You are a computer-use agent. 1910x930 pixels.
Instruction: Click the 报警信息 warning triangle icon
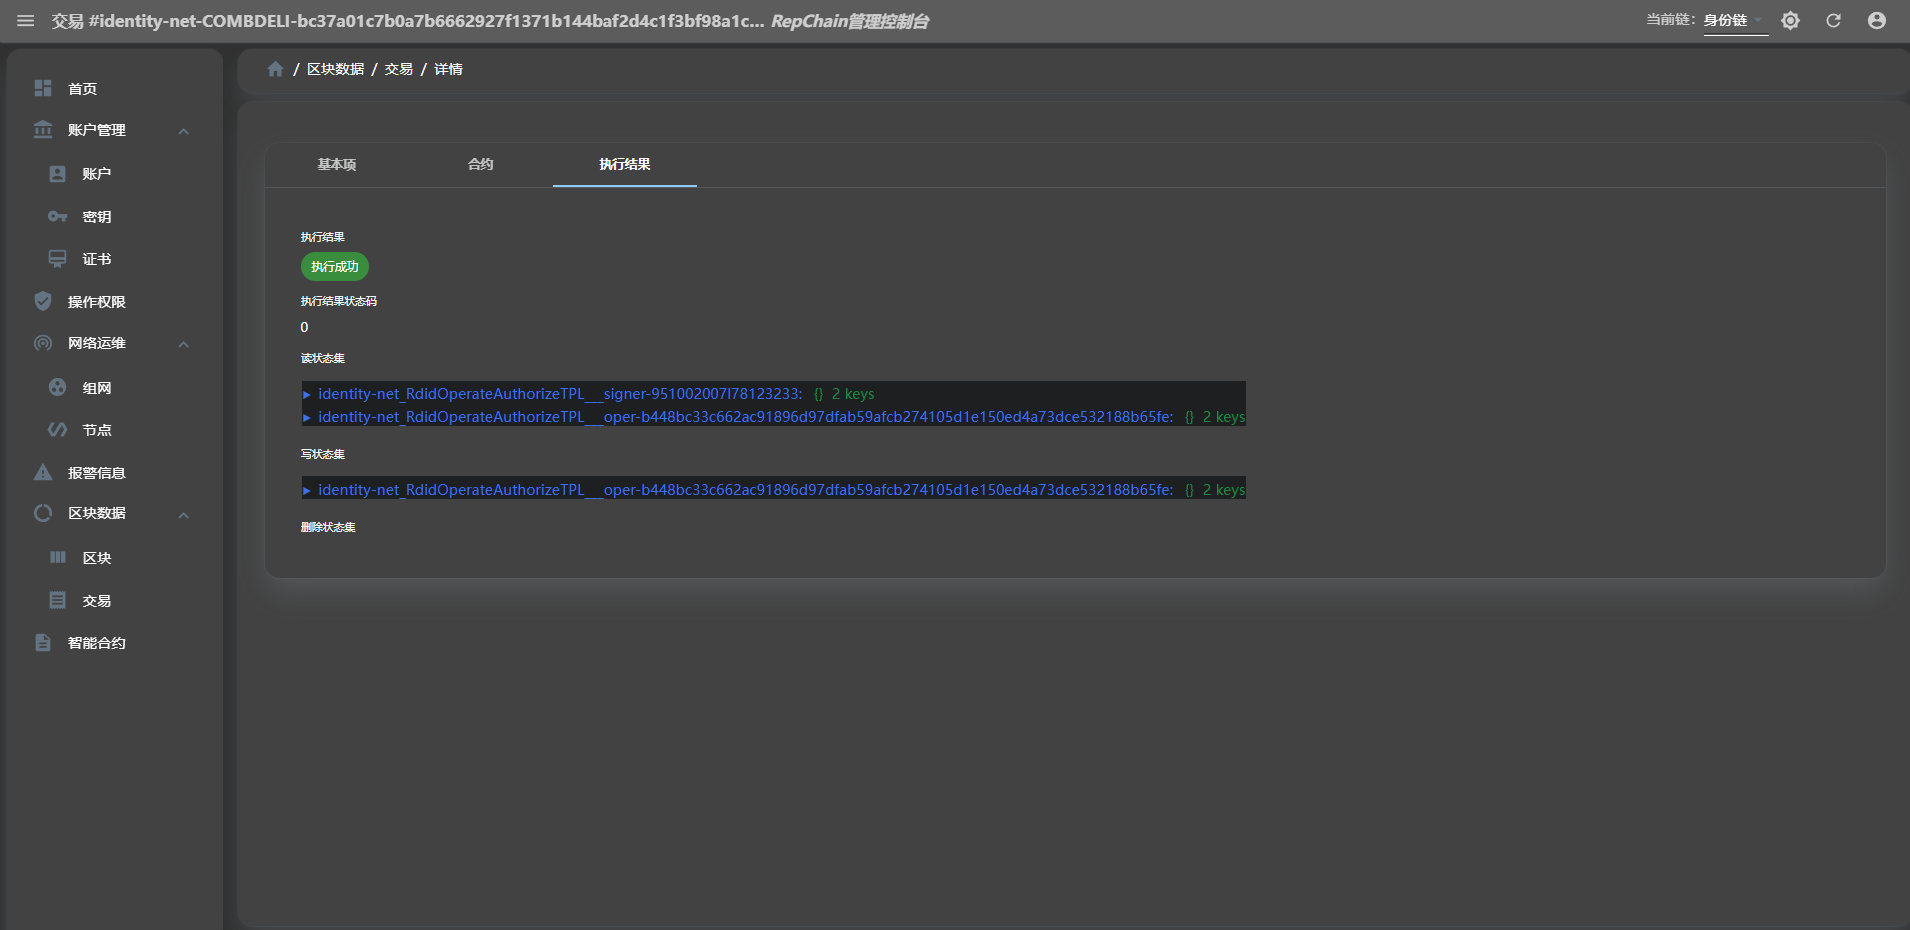tap(43, 472)
